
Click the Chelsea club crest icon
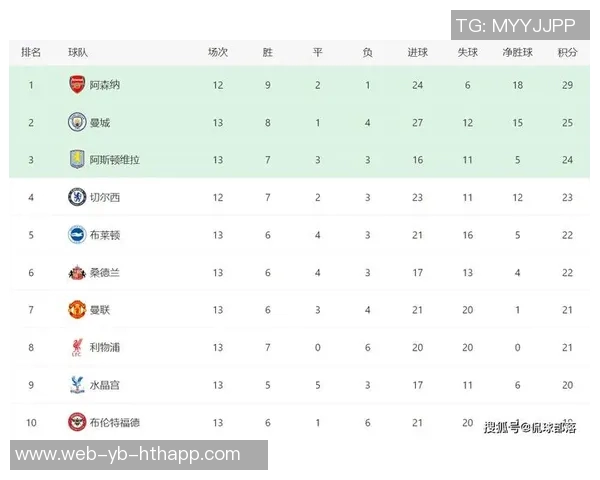click(x=77, y=197)
